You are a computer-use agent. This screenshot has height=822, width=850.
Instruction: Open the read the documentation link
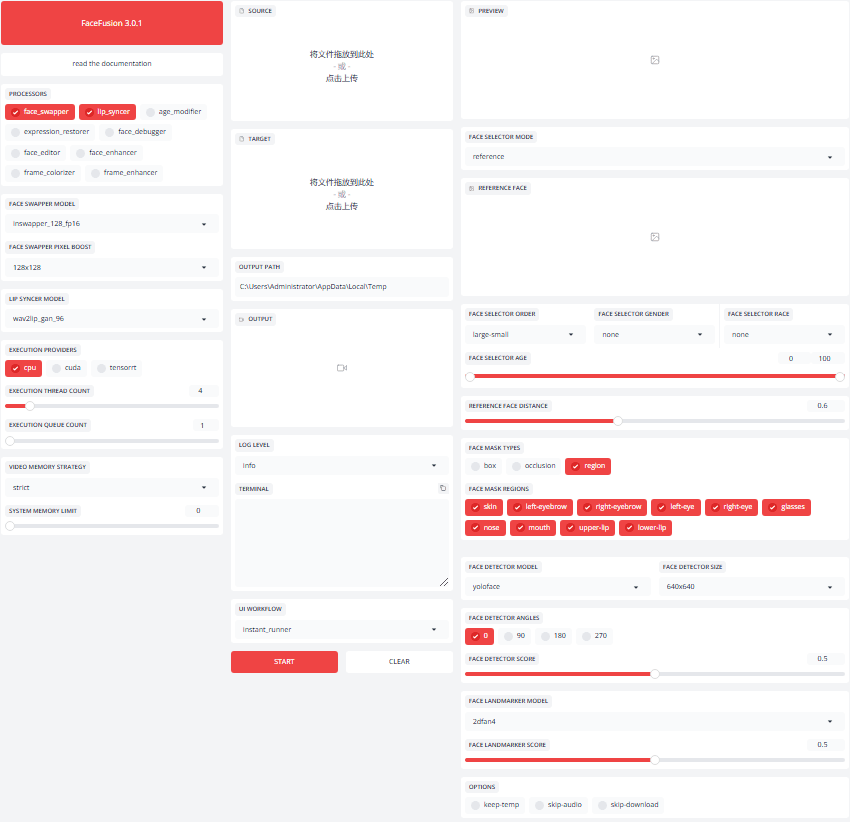point(112,64)
